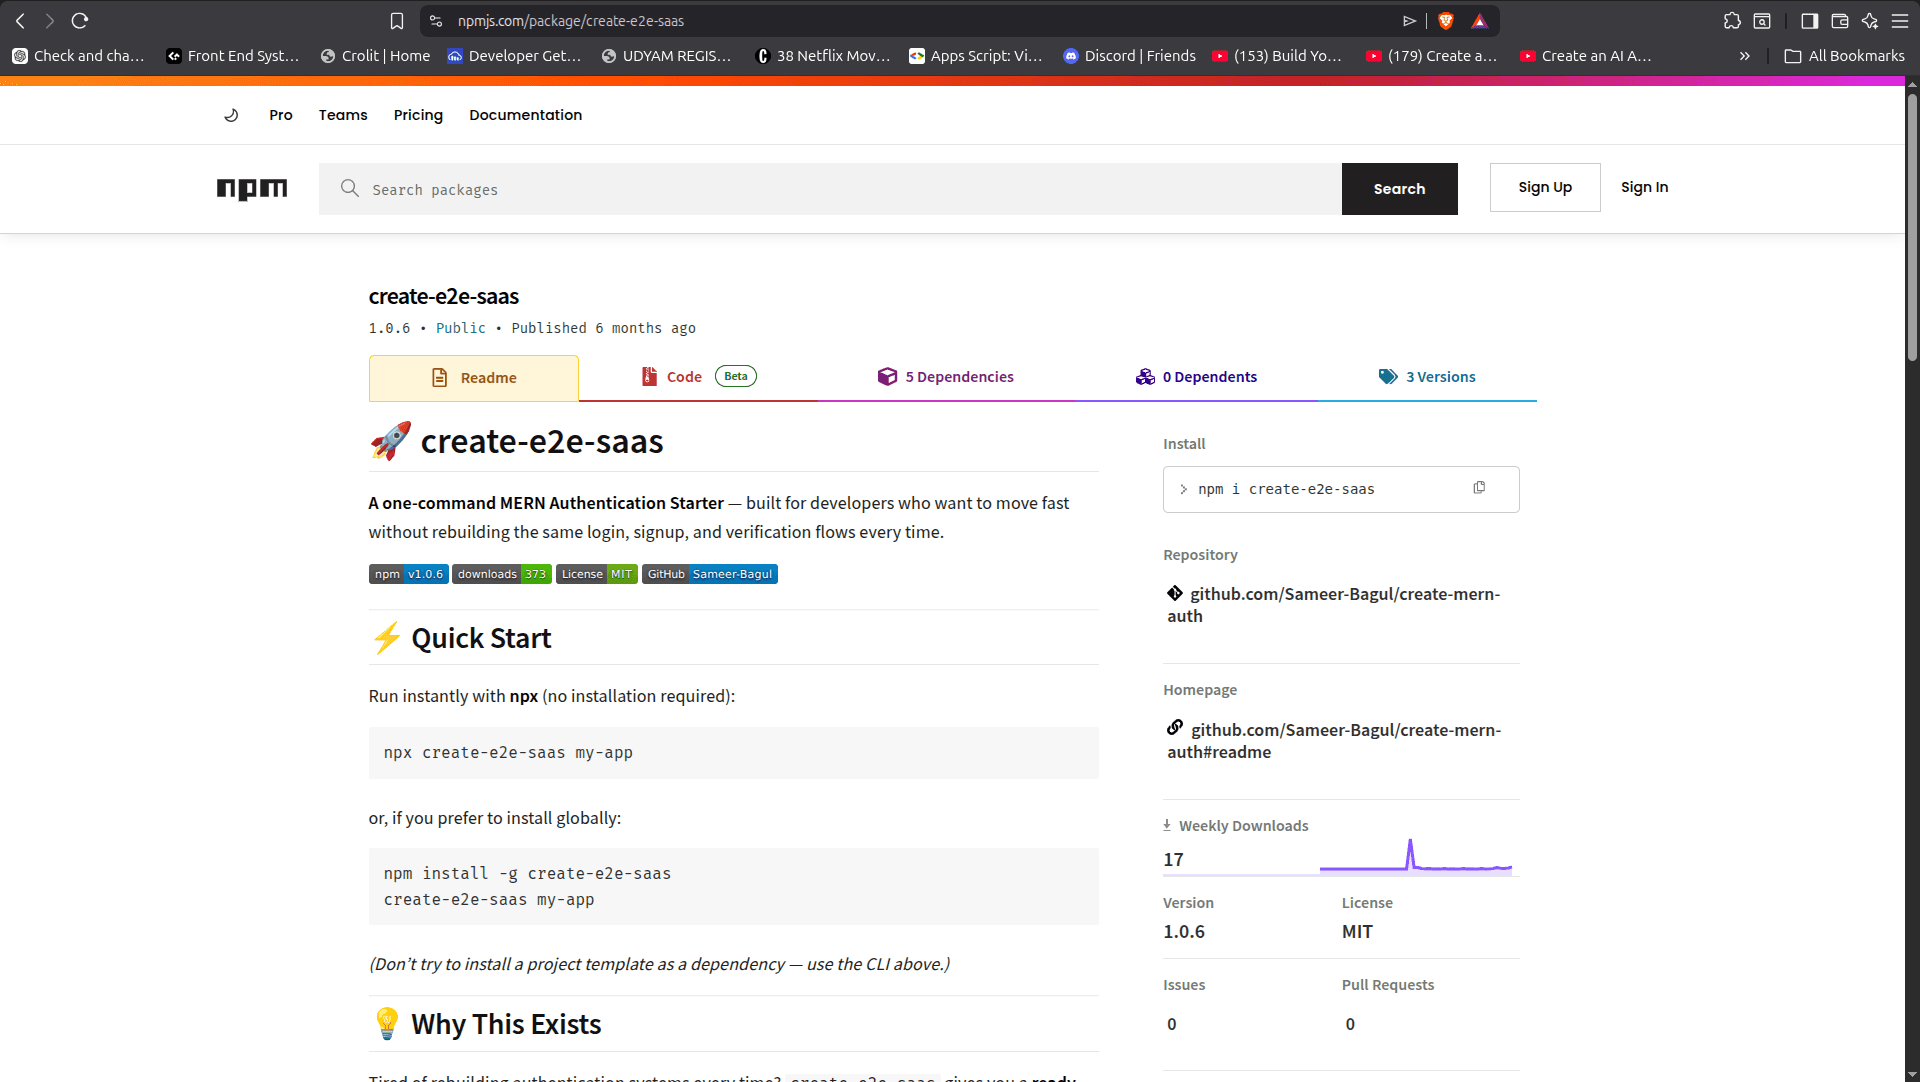Viewport: 1920px width, 1082px height.
Task: Click the send/share arrow in address bar
Action: click(1410, 21)
